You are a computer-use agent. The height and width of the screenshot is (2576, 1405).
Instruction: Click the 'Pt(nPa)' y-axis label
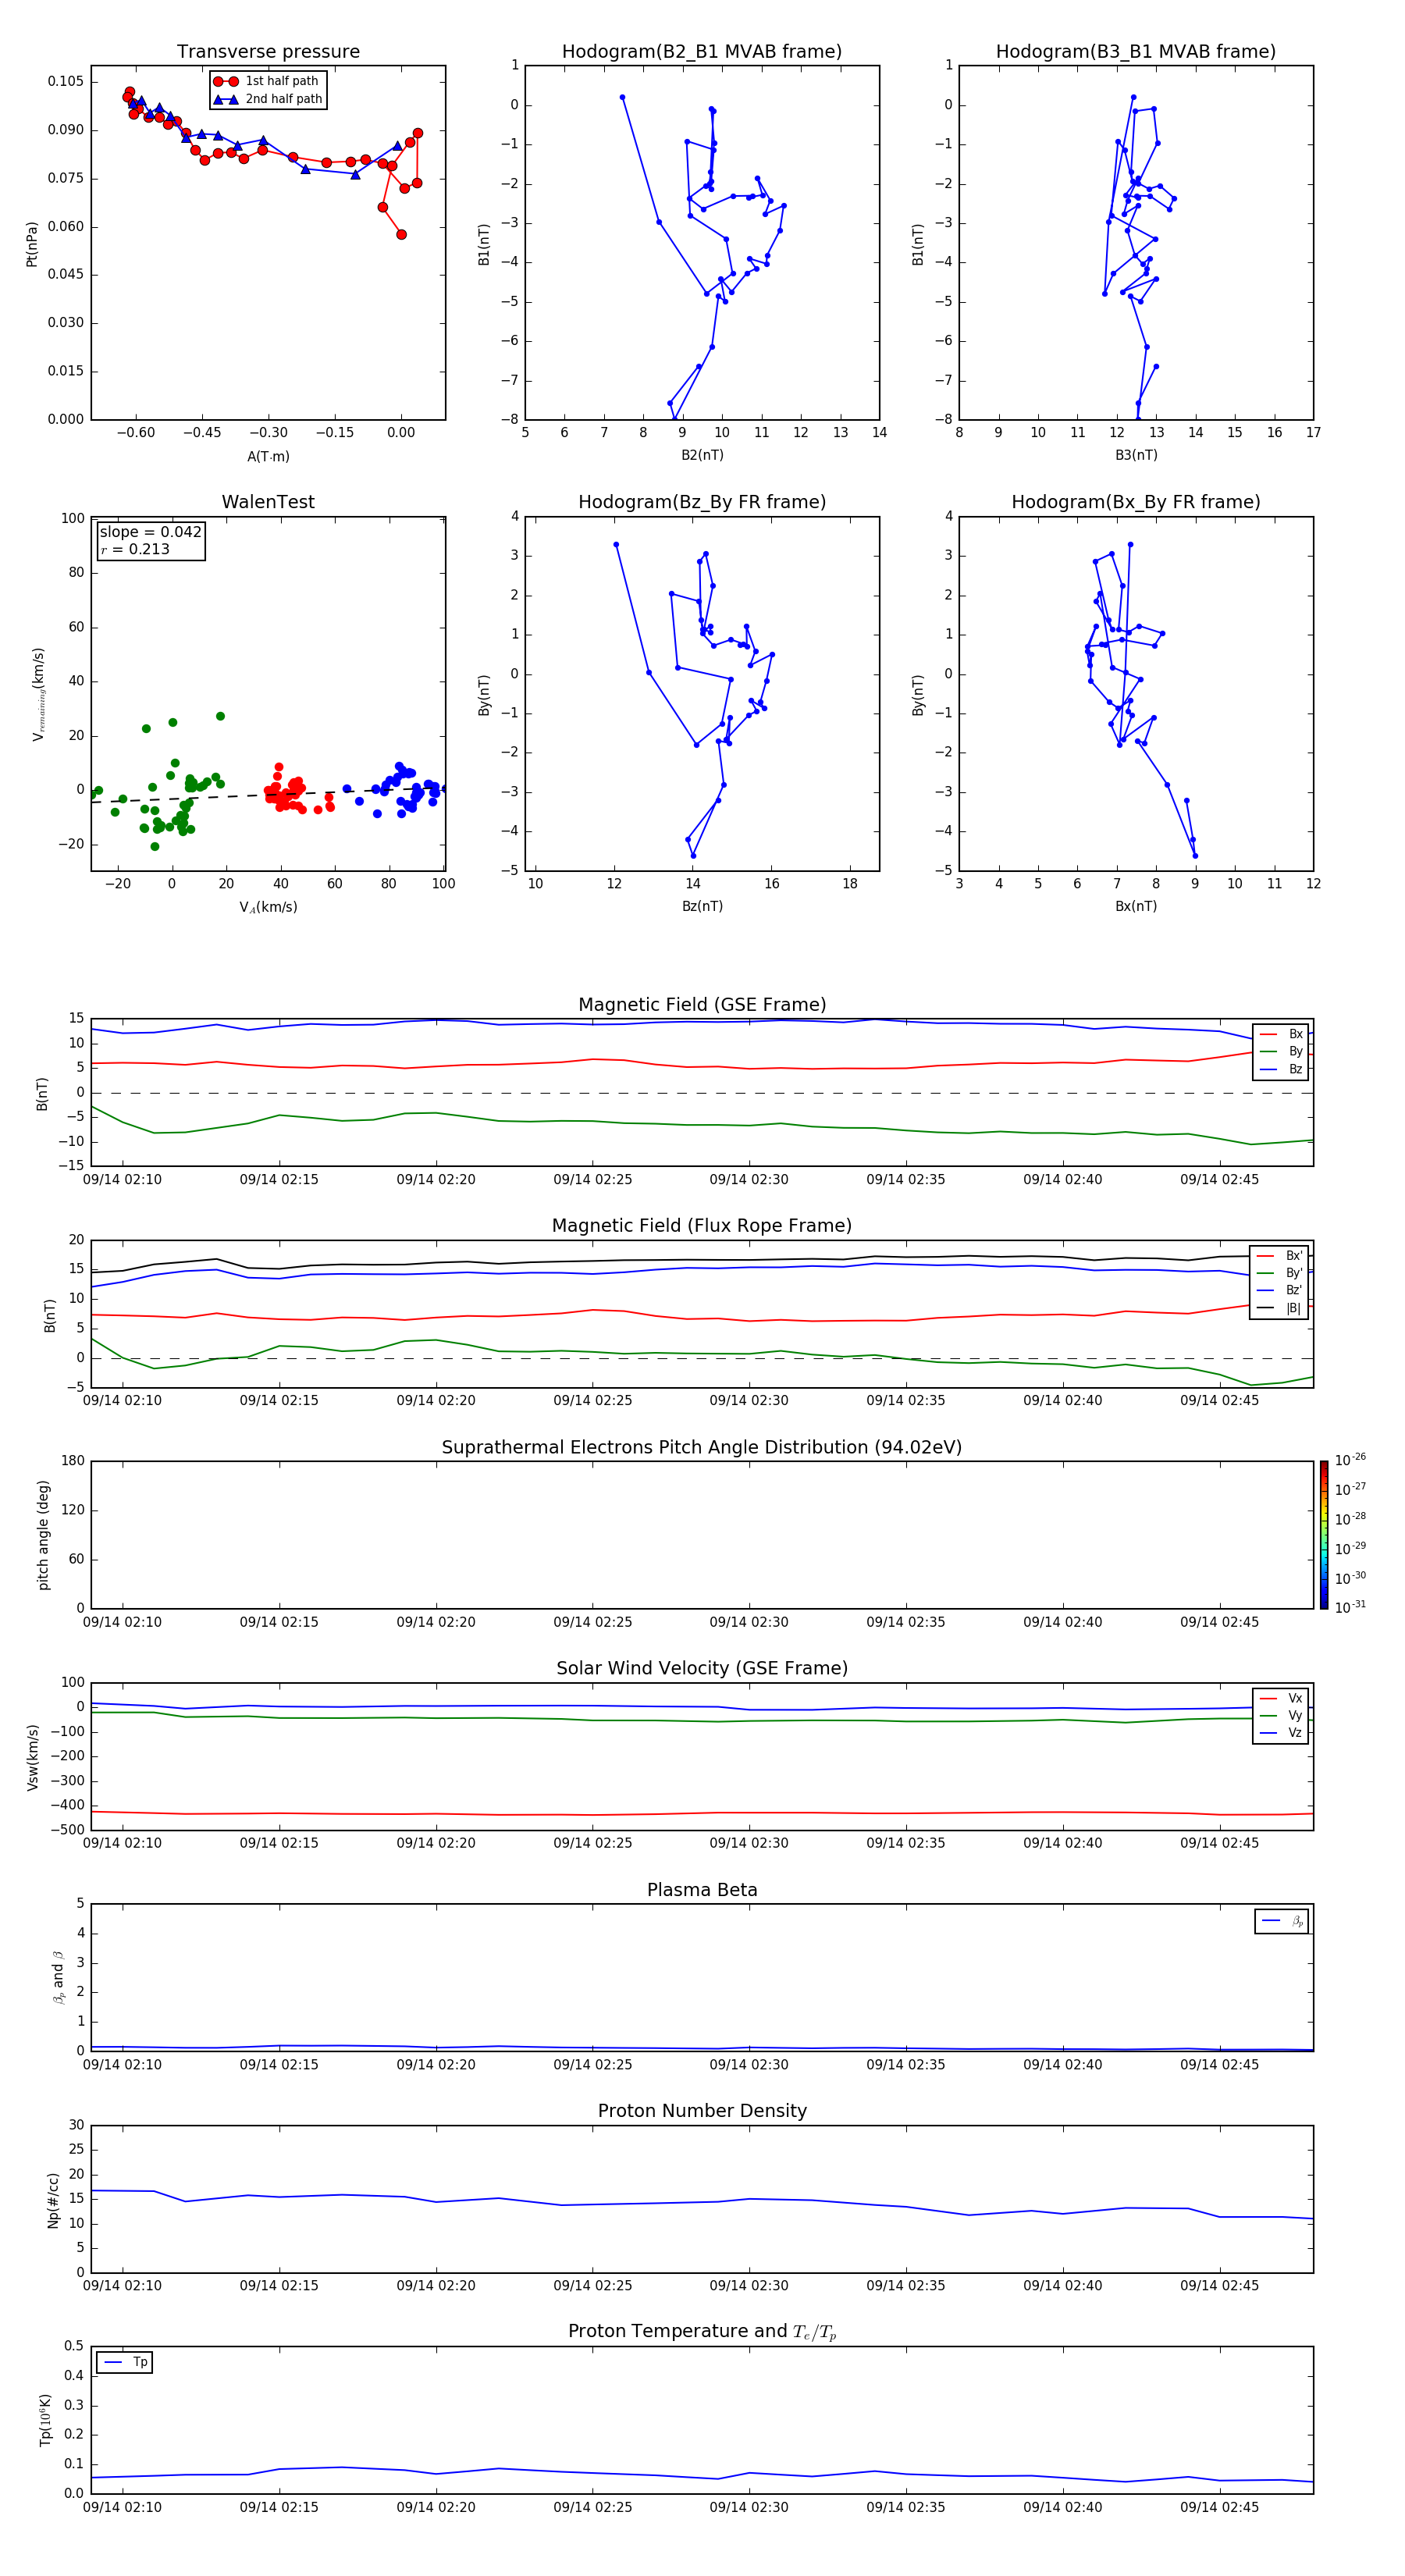32,244
